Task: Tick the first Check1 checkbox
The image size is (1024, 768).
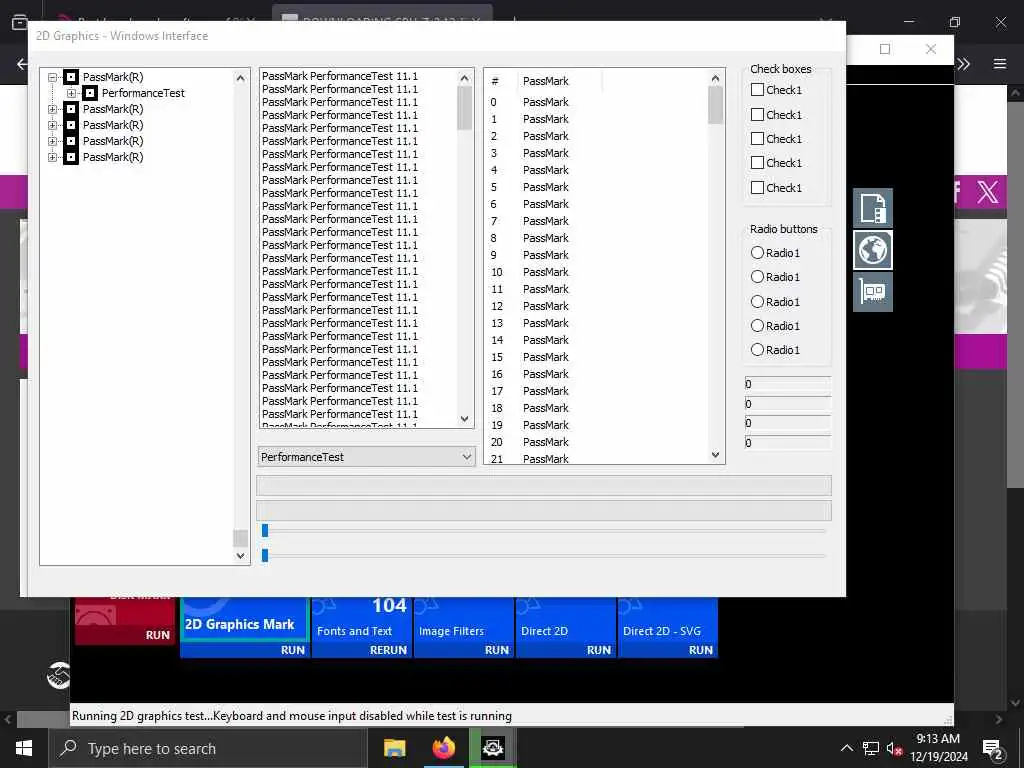Action: [x=758, y=89]
